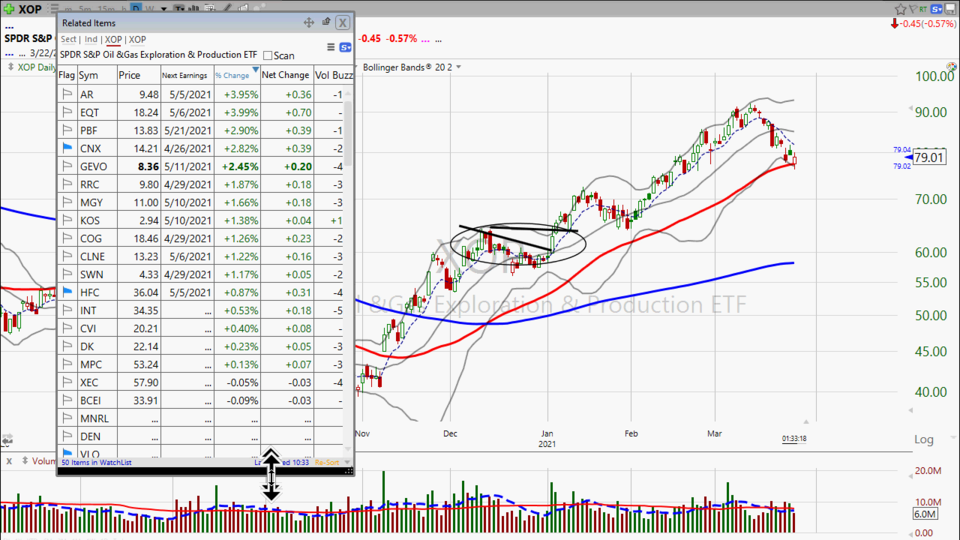Click the green plus icon beside XOP
The width and height of the screenshot is (960, 540).
(9, 8)
